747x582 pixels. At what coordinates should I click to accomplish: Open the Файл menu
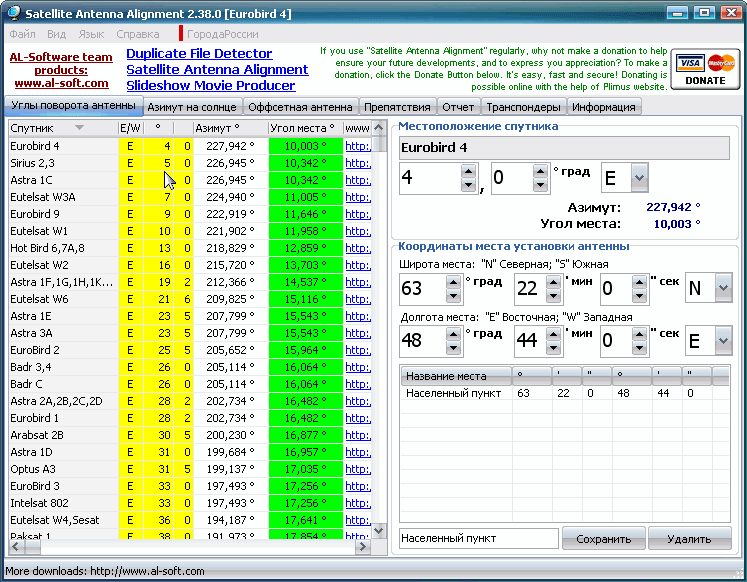pyautogui.click(x=22, y=34)
